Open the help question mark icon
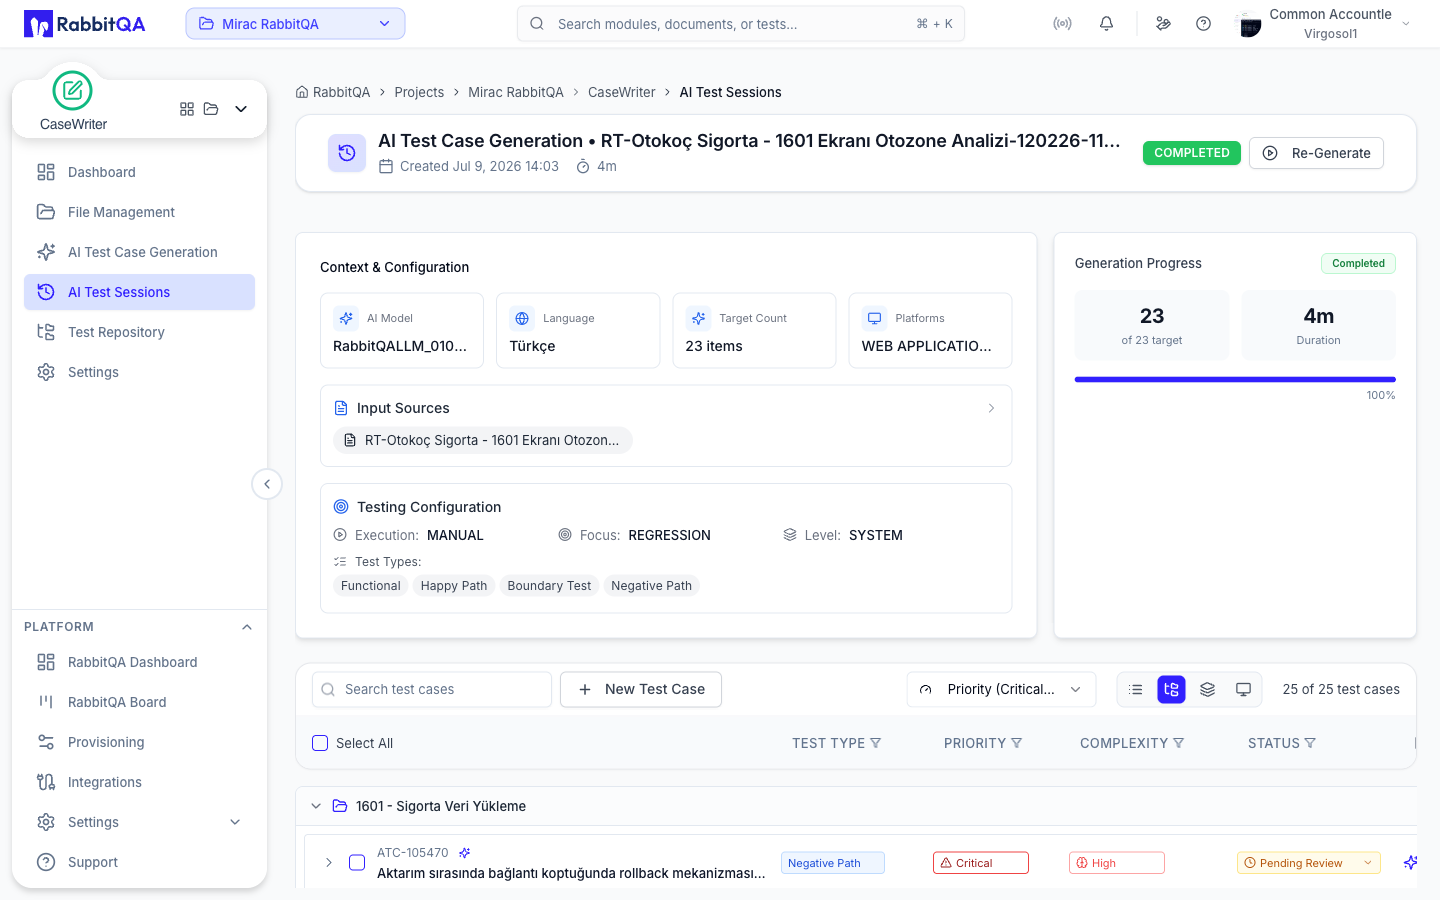Viewport: 1440px width, 900px height. click(1203, 24)
